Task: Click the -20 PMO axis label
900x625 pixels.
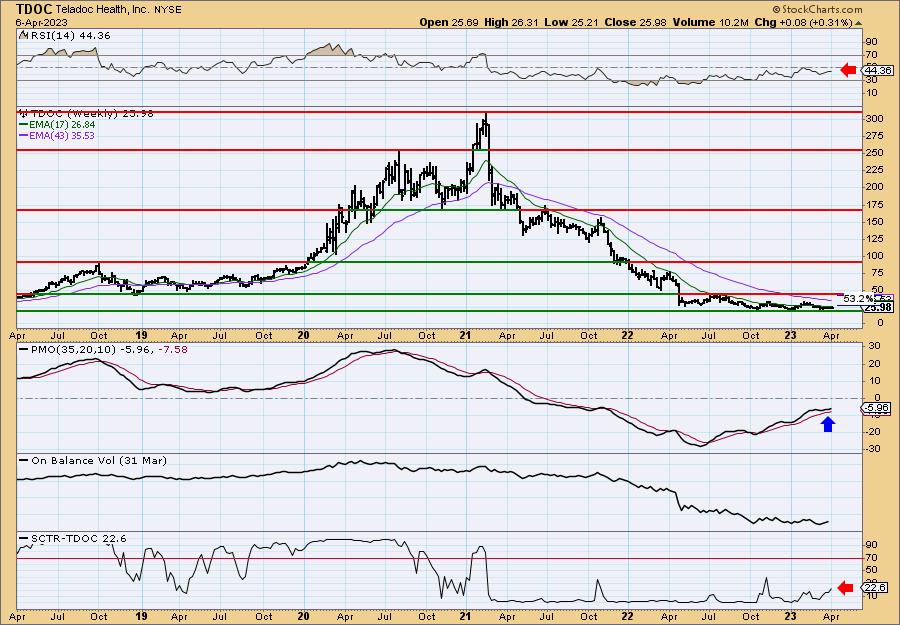Action: (x=873, y=431)
